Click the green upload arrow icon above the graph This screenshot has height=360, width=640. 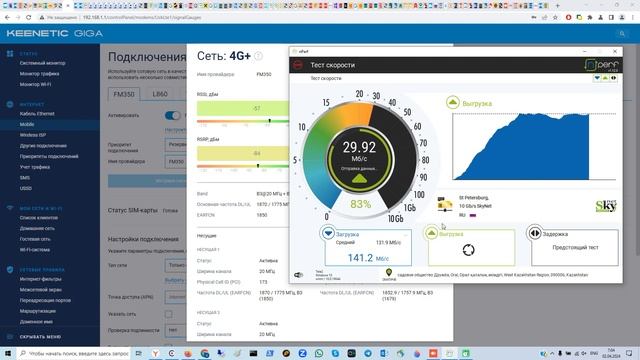[452, 102]
